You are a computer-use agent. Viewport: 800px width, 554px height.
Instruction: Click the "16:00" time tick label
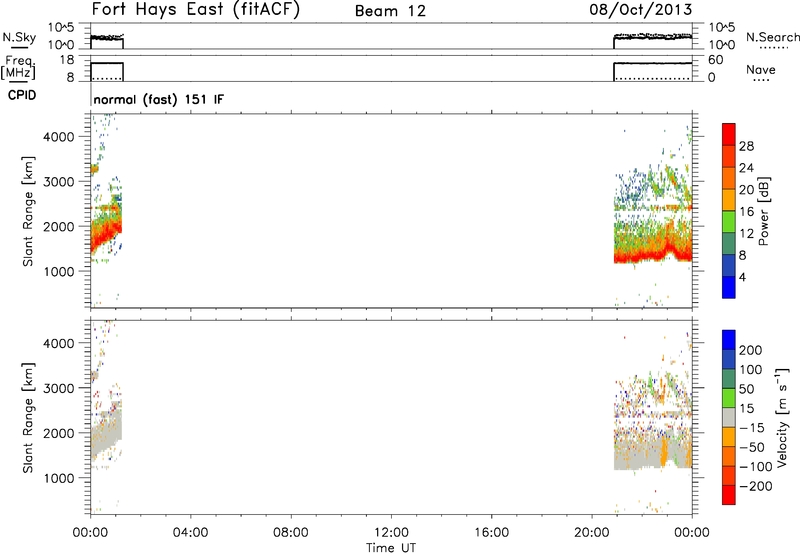click(x=491, y=533)
